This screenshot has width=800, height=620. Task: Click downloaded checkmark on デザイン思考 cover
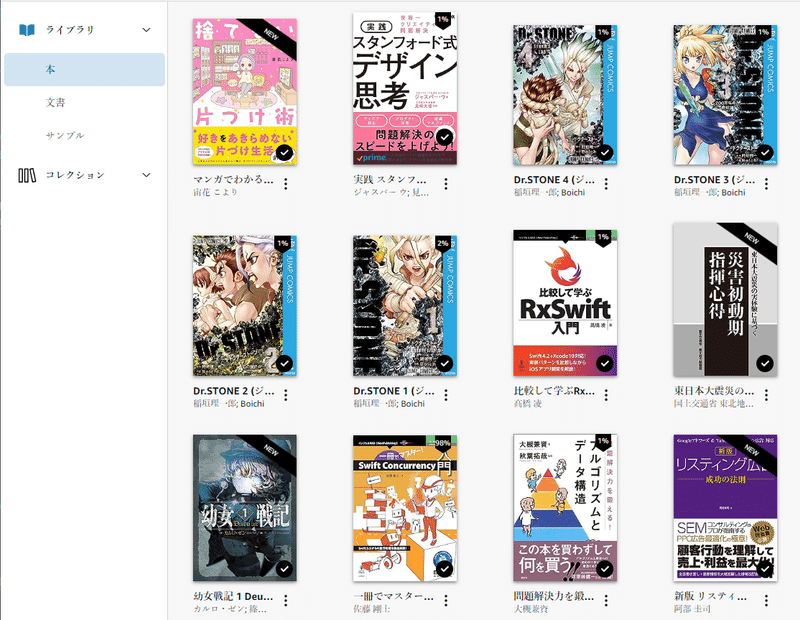pyautogui.click(x=444, y=137)
